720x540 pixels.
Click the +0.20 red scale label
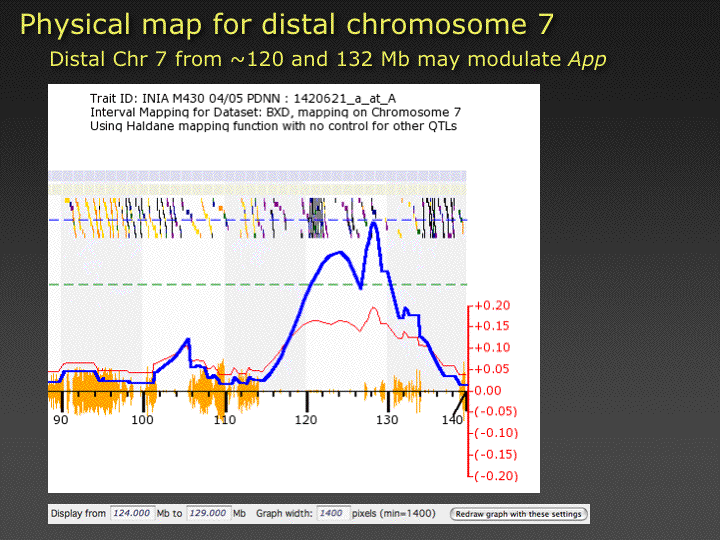pyautogui.click(x=493, y=305)
